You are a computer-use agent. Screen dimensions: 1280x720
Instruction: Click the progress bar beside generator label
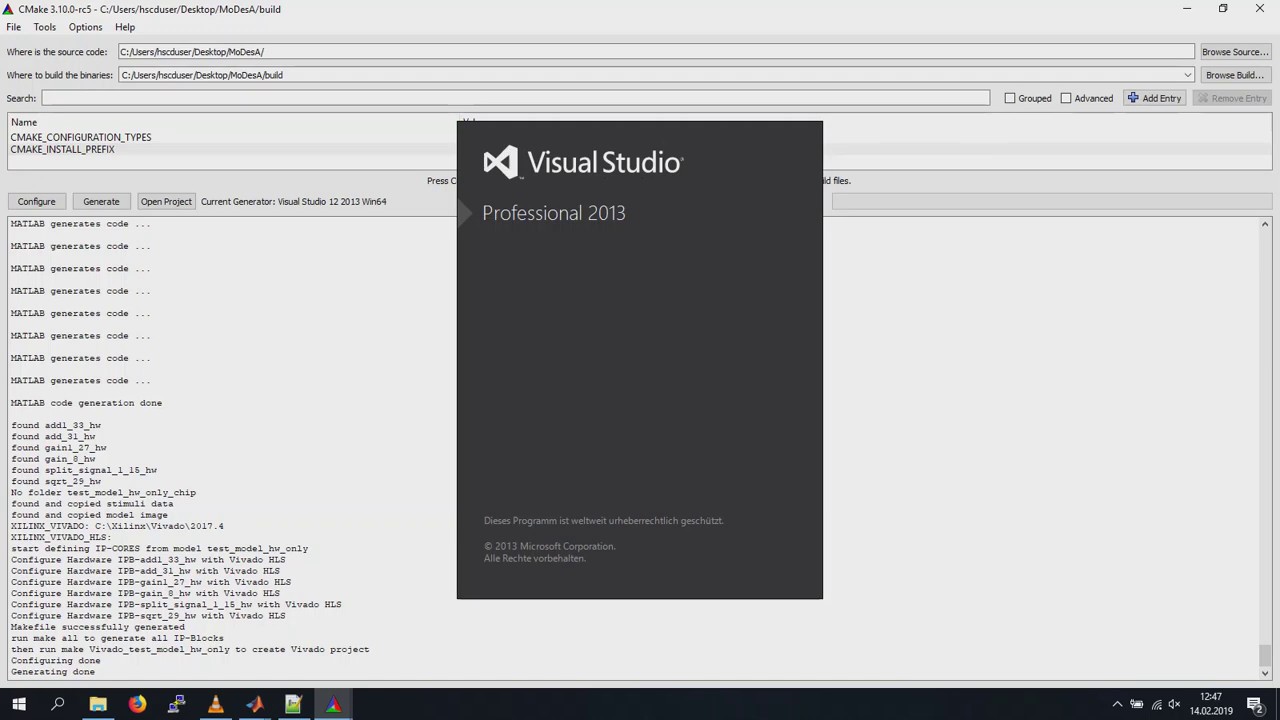[x=1051, y=201]
